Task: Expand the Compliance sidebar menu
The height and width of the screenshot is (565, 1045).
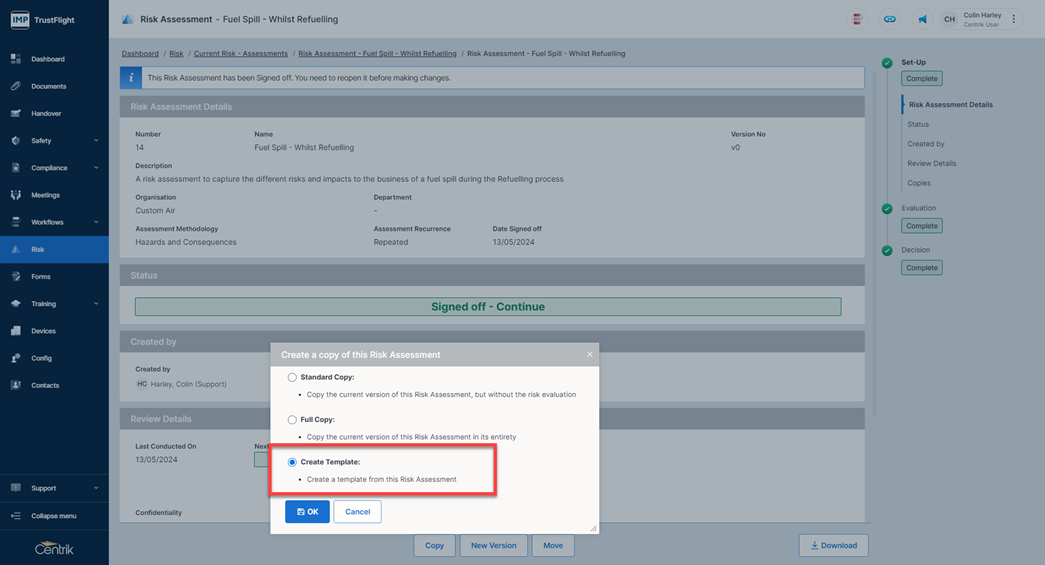Action: (x=54, y=168)
